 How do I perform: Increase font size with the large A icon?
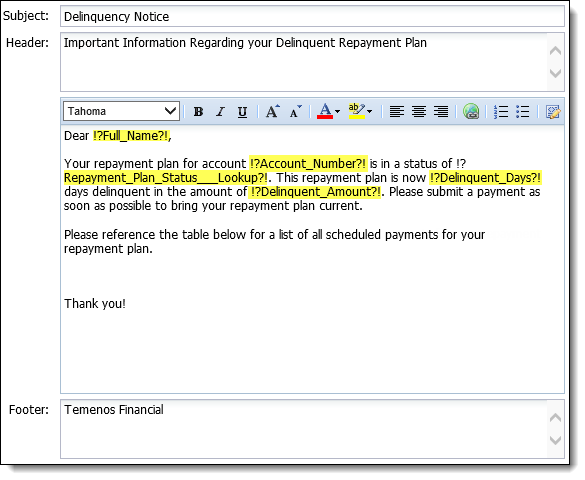tap(273, 111)
